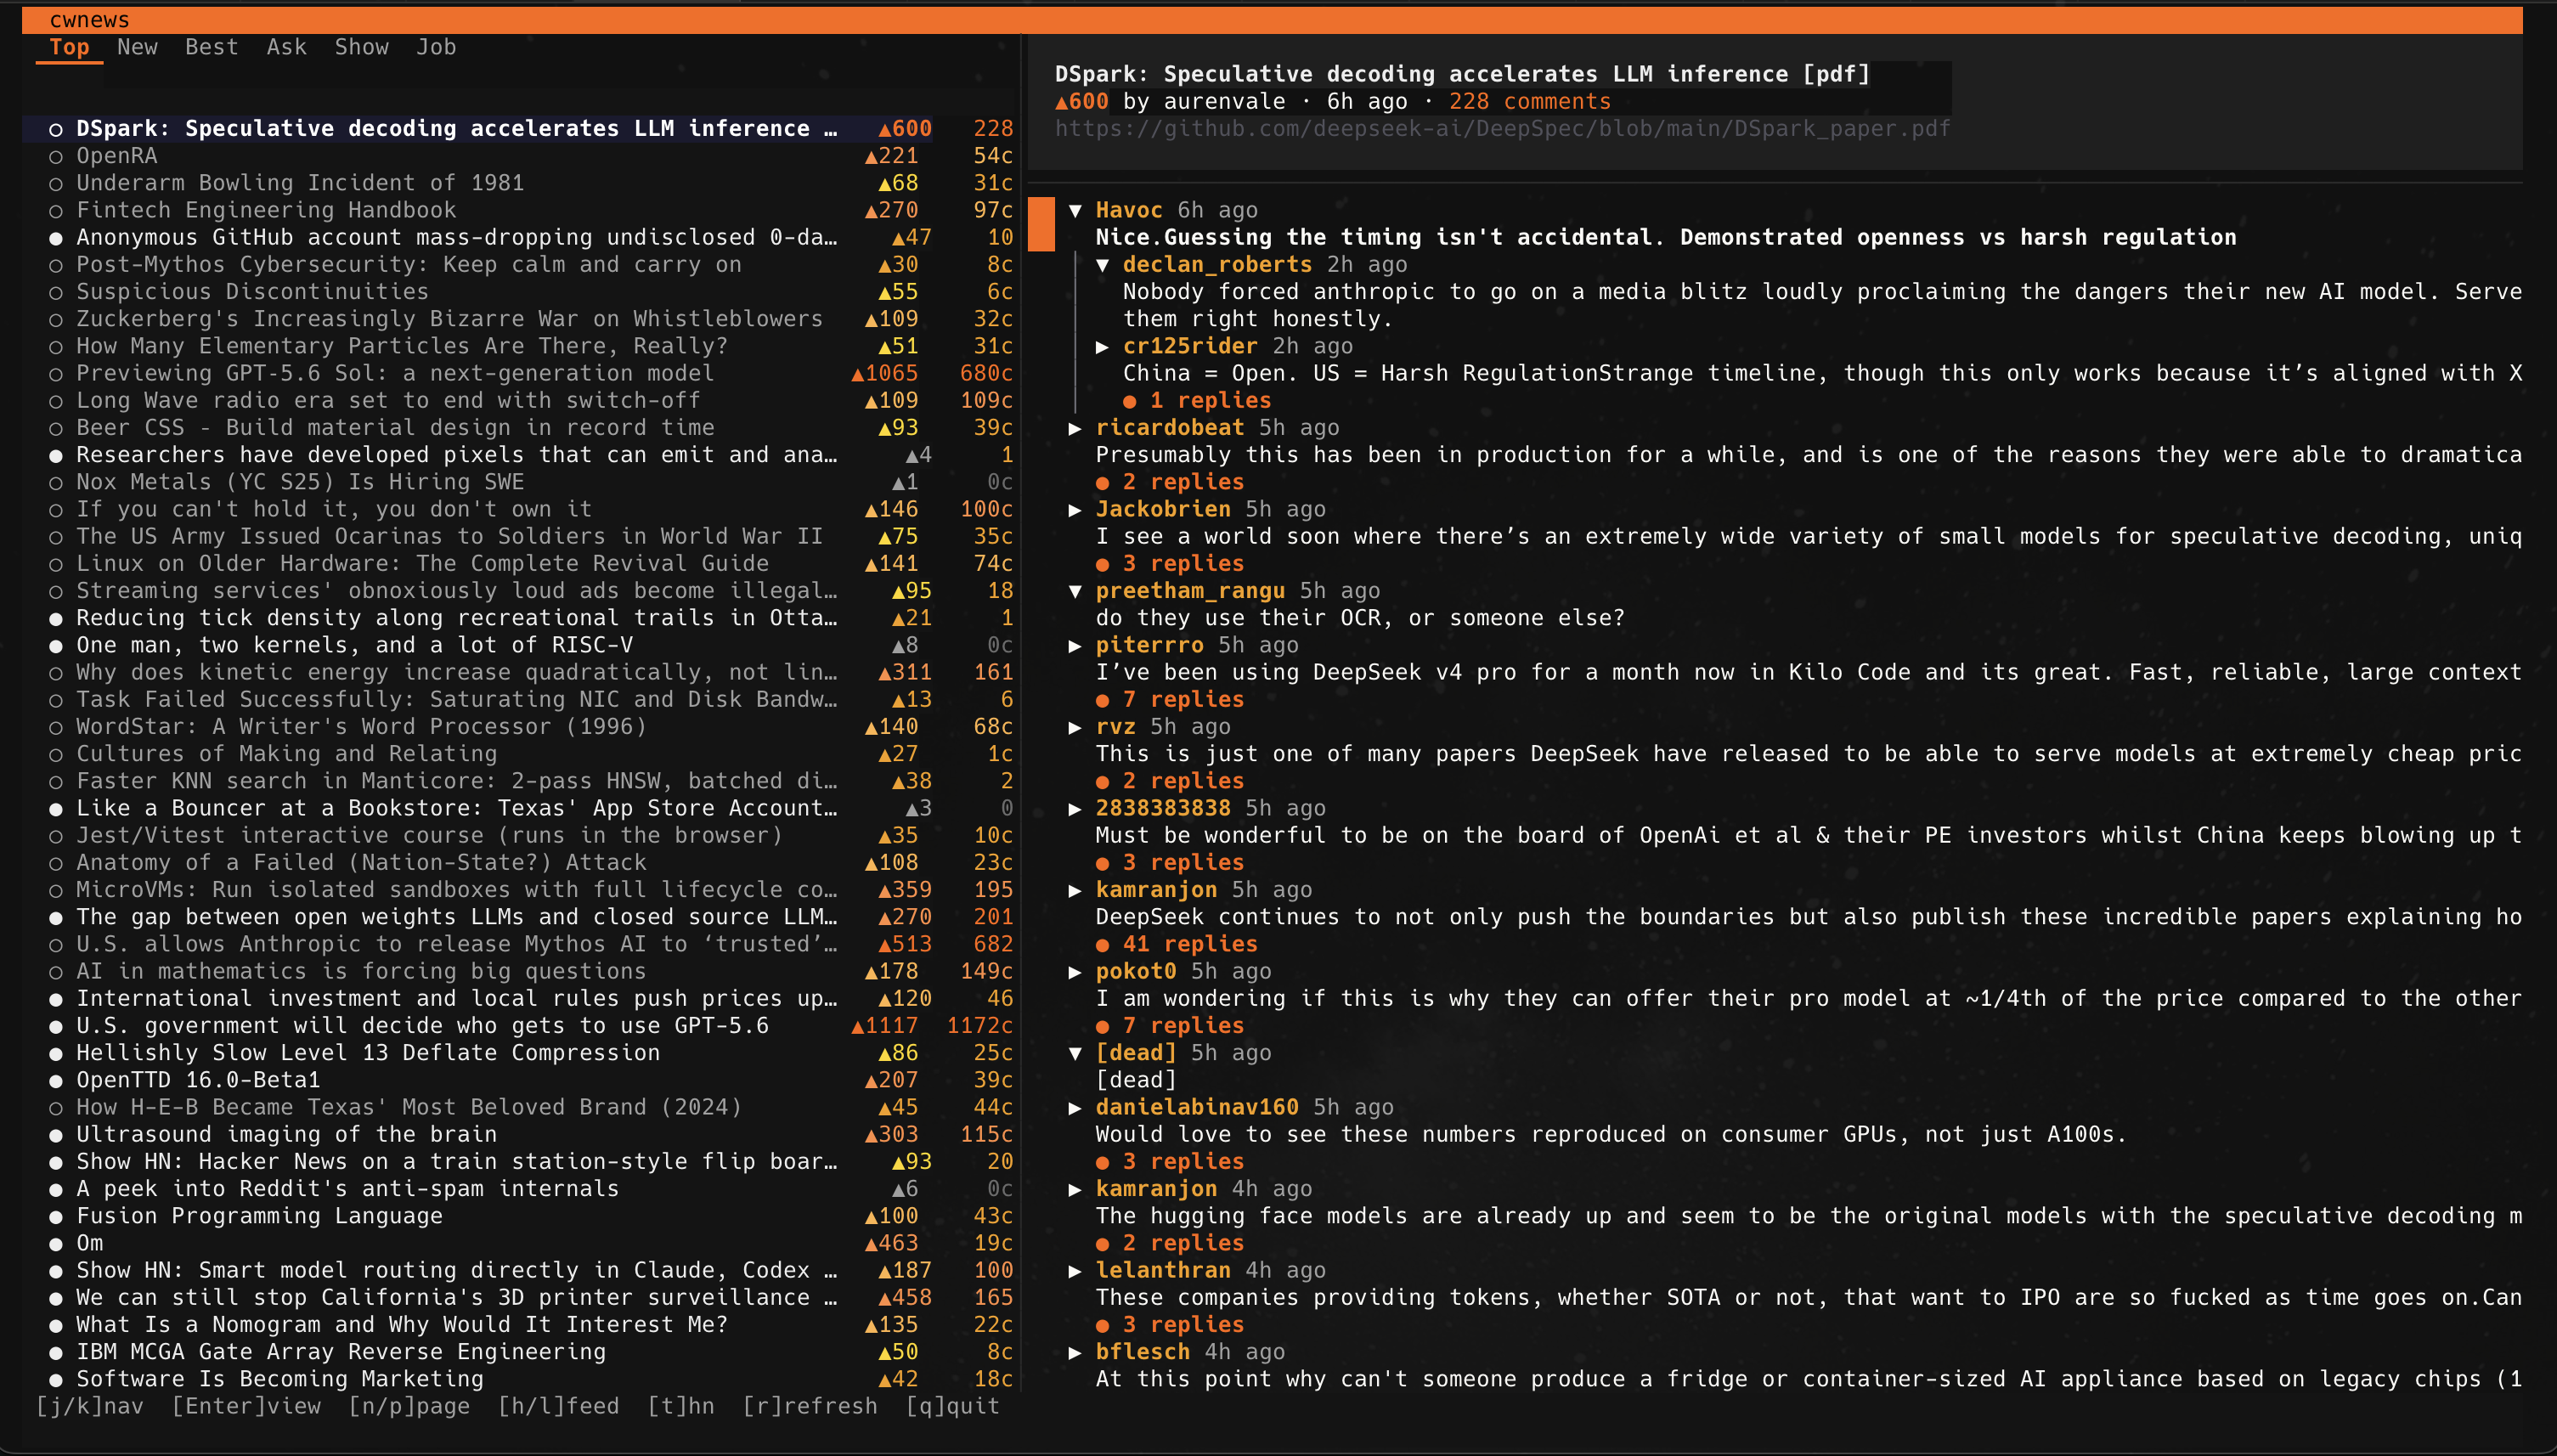Click the [h/l]feed shortcut in footer
The width and height of the screenshot is (2557, 1456).
click(558, 1406)
